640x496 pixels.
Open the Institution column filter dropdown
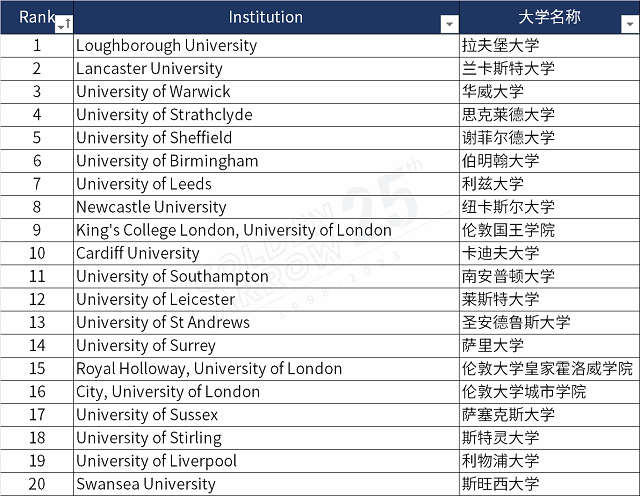click(x=449, y=24)
